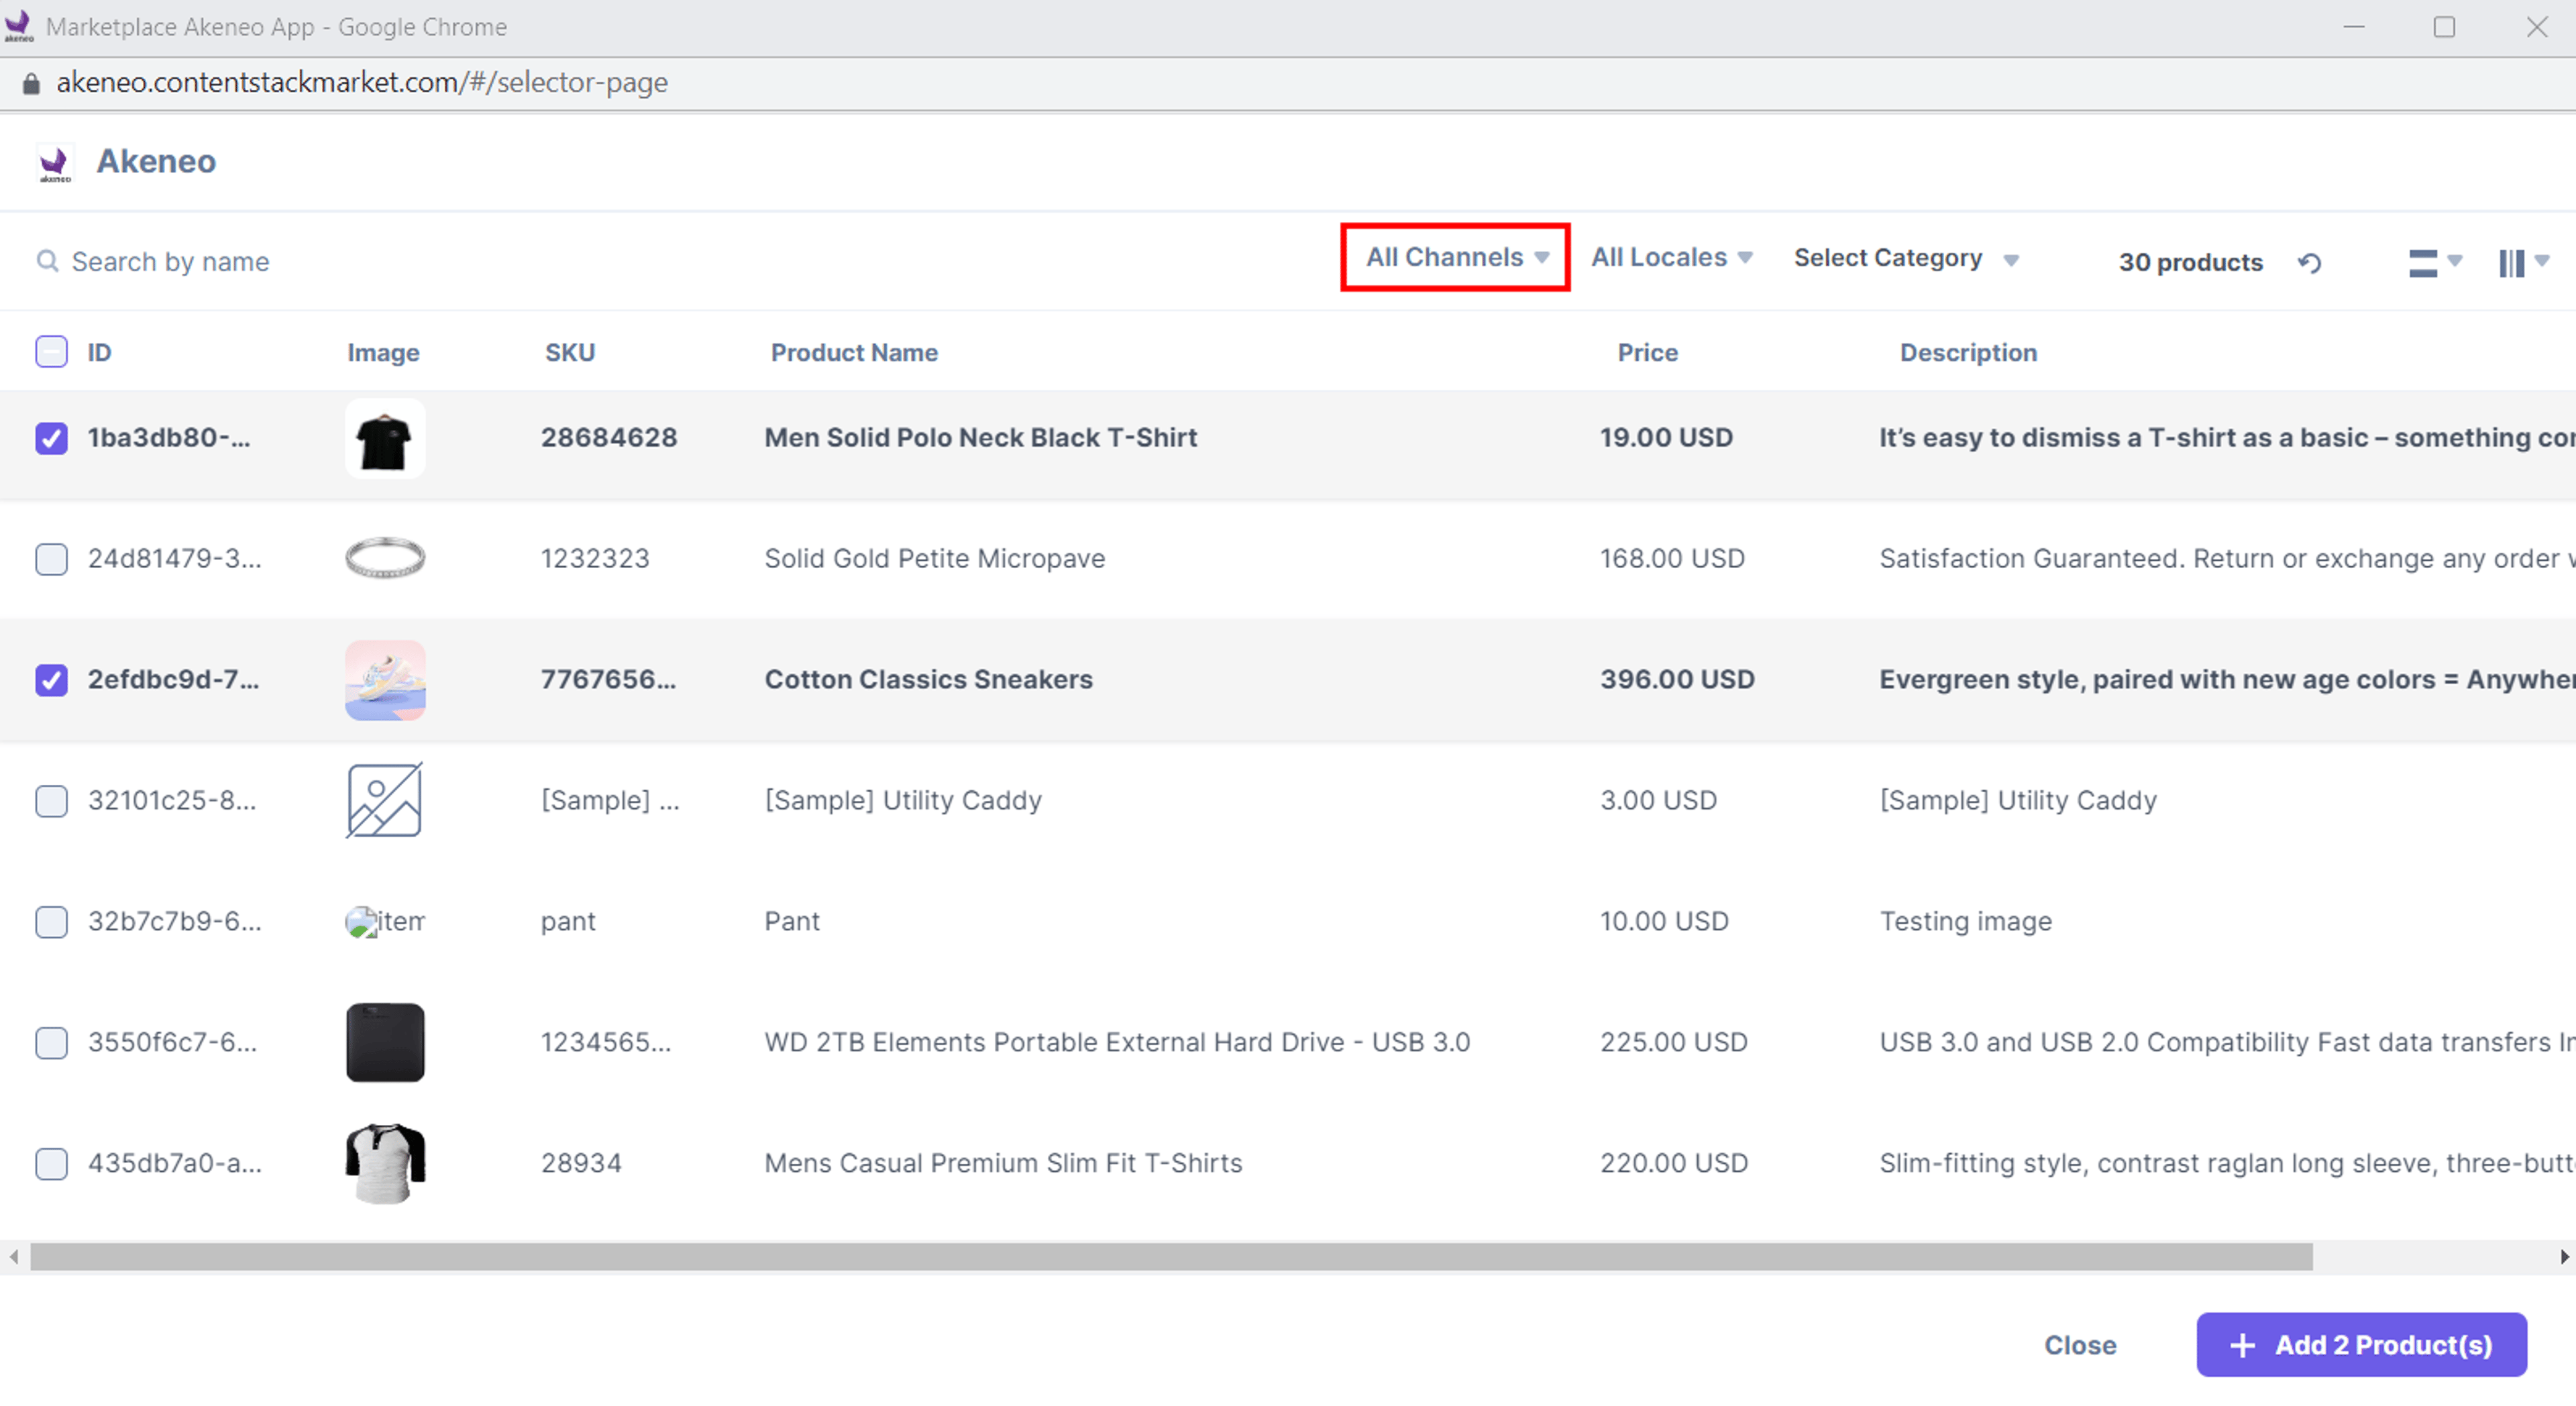Click price 396.00 USD
2576x1406 pixels.
[1677, 680]
